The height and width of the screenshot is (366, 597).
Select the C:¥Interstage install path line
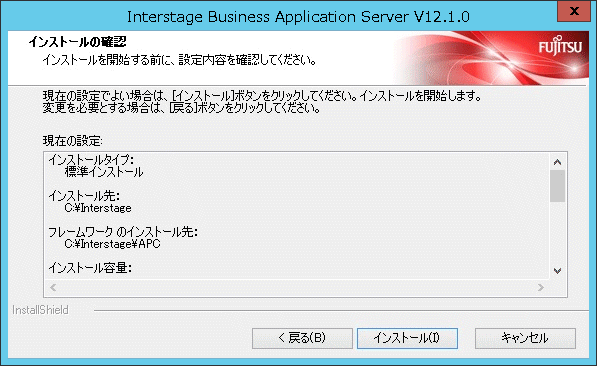coord(98,208)
